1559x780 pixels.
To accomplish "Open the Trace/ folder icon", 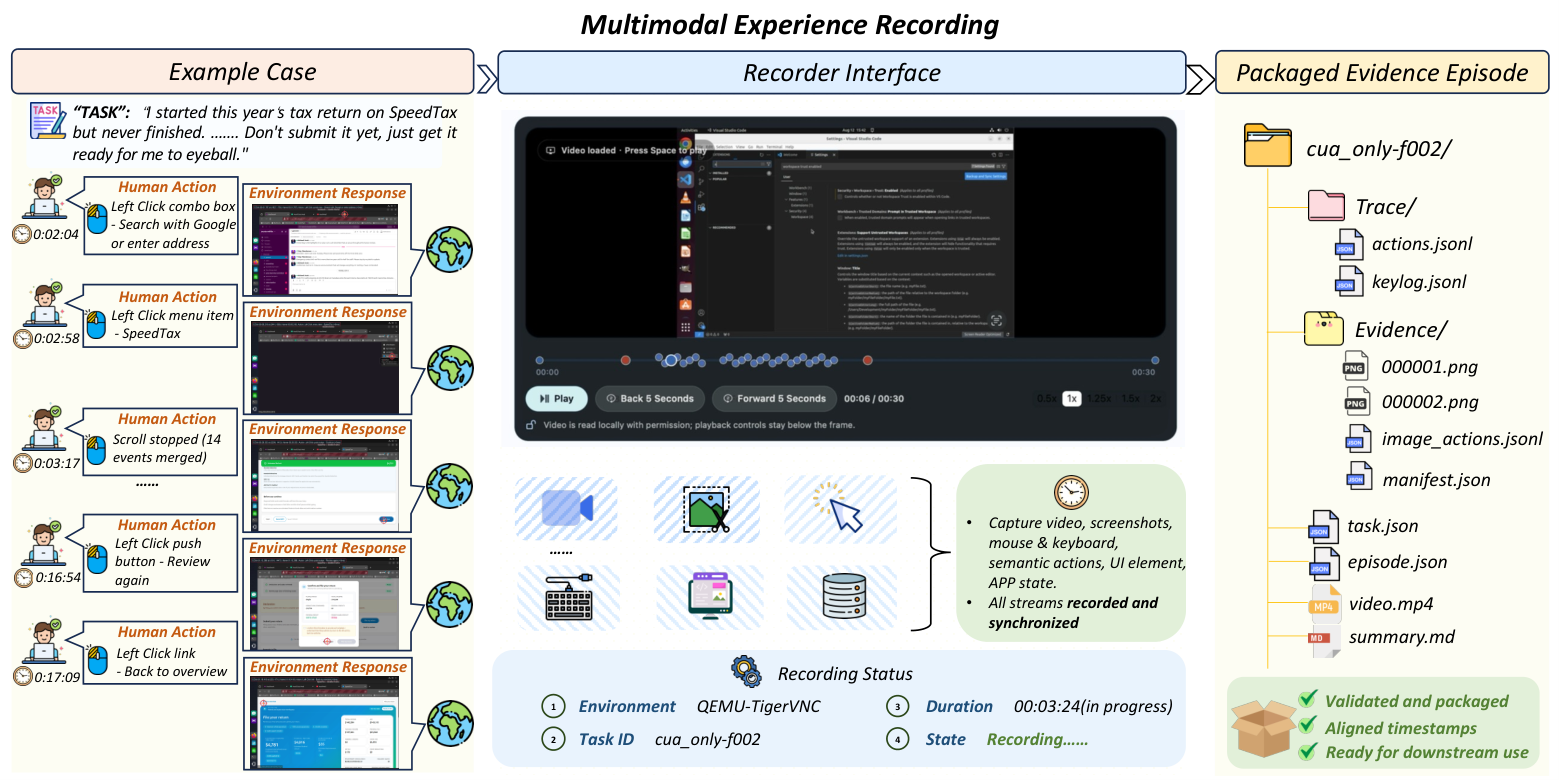I will tap(1327, 207).
